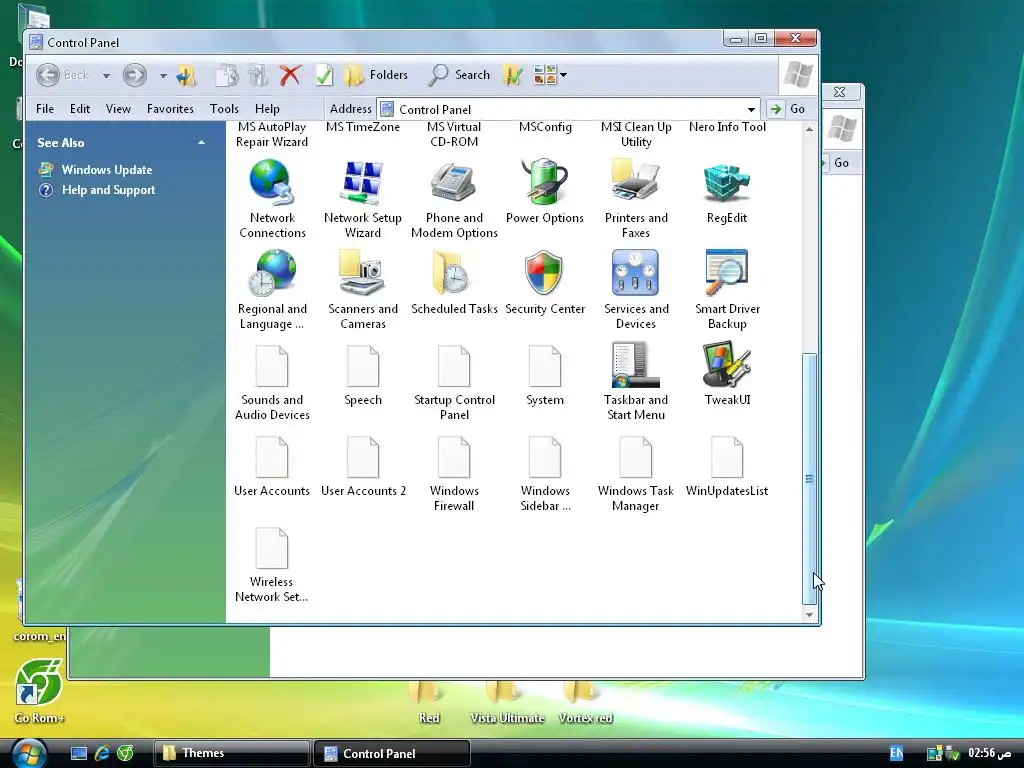
Task: Open the Speech applet
Action: click(363, 375)
